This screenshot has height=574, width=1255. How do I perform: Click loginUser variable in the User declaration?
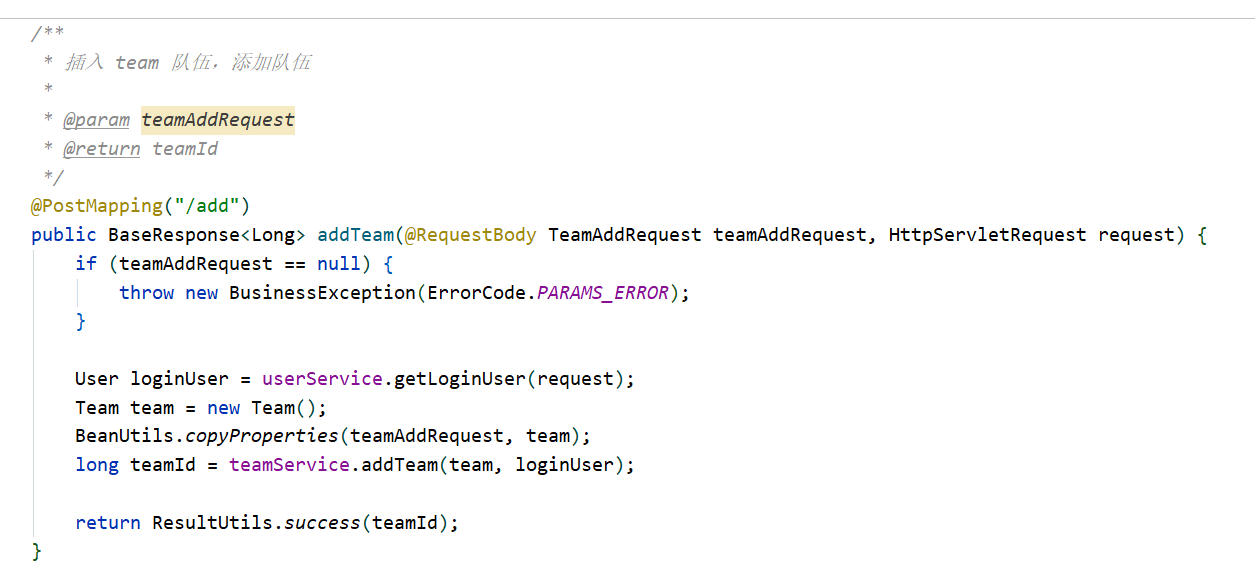[x=180, y=379]
